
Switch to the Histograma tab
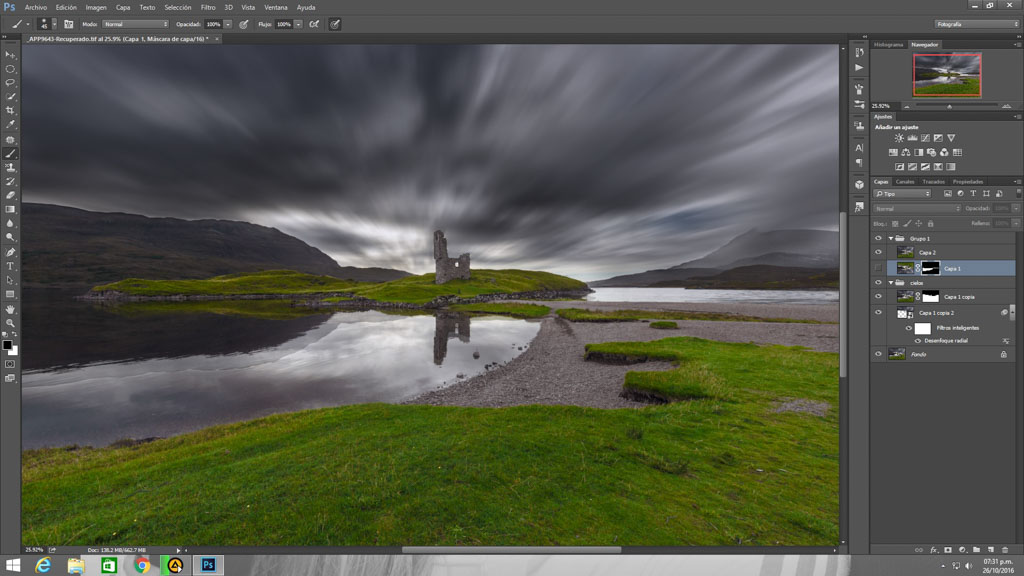click(888, 45)
